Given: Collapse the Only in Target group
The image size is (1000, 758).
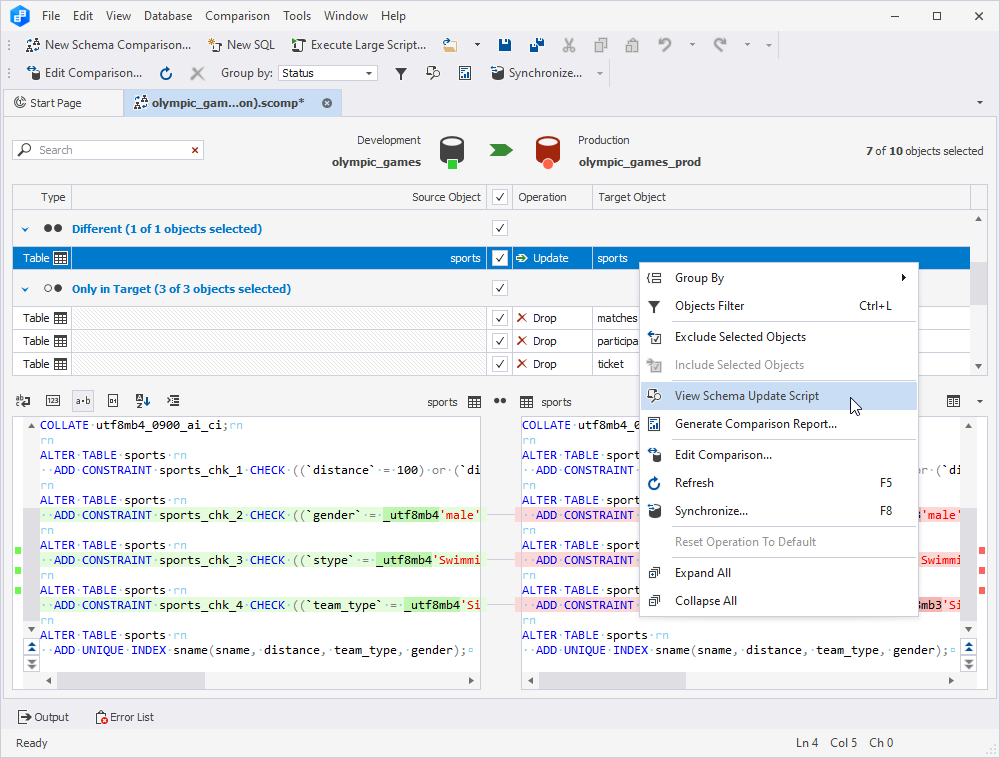Looking at the screenshot, I should pyautogui.click(x=26, y=289).
